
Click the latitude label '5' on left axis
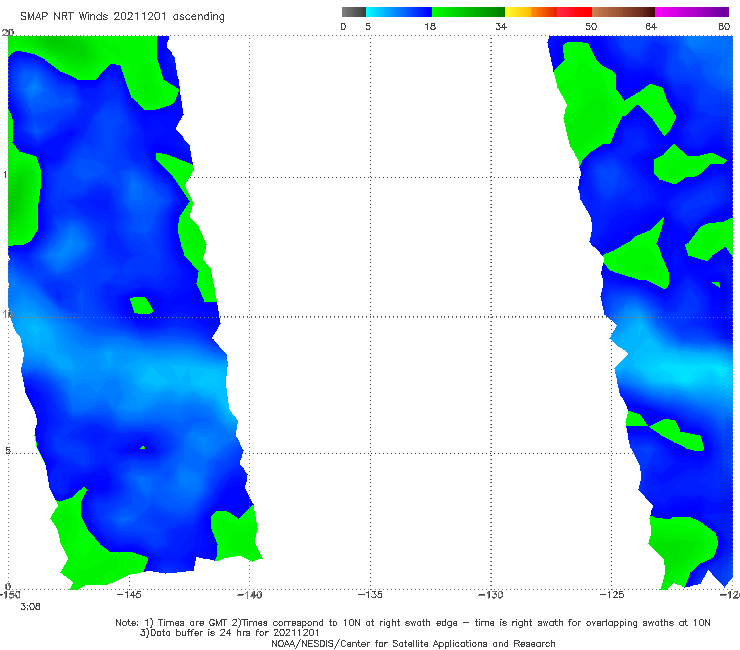8,451
